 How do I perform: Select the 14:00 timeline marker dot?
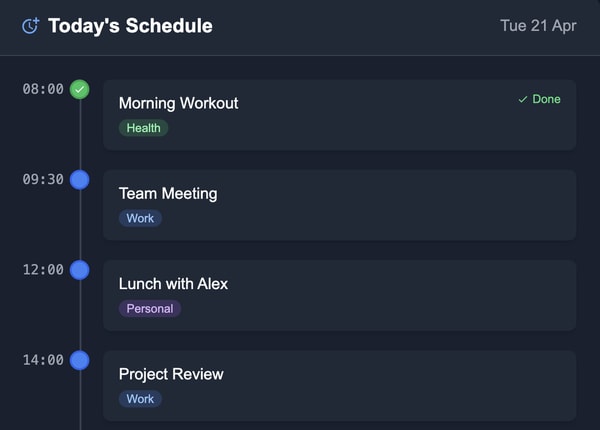(x=80, y=360)
